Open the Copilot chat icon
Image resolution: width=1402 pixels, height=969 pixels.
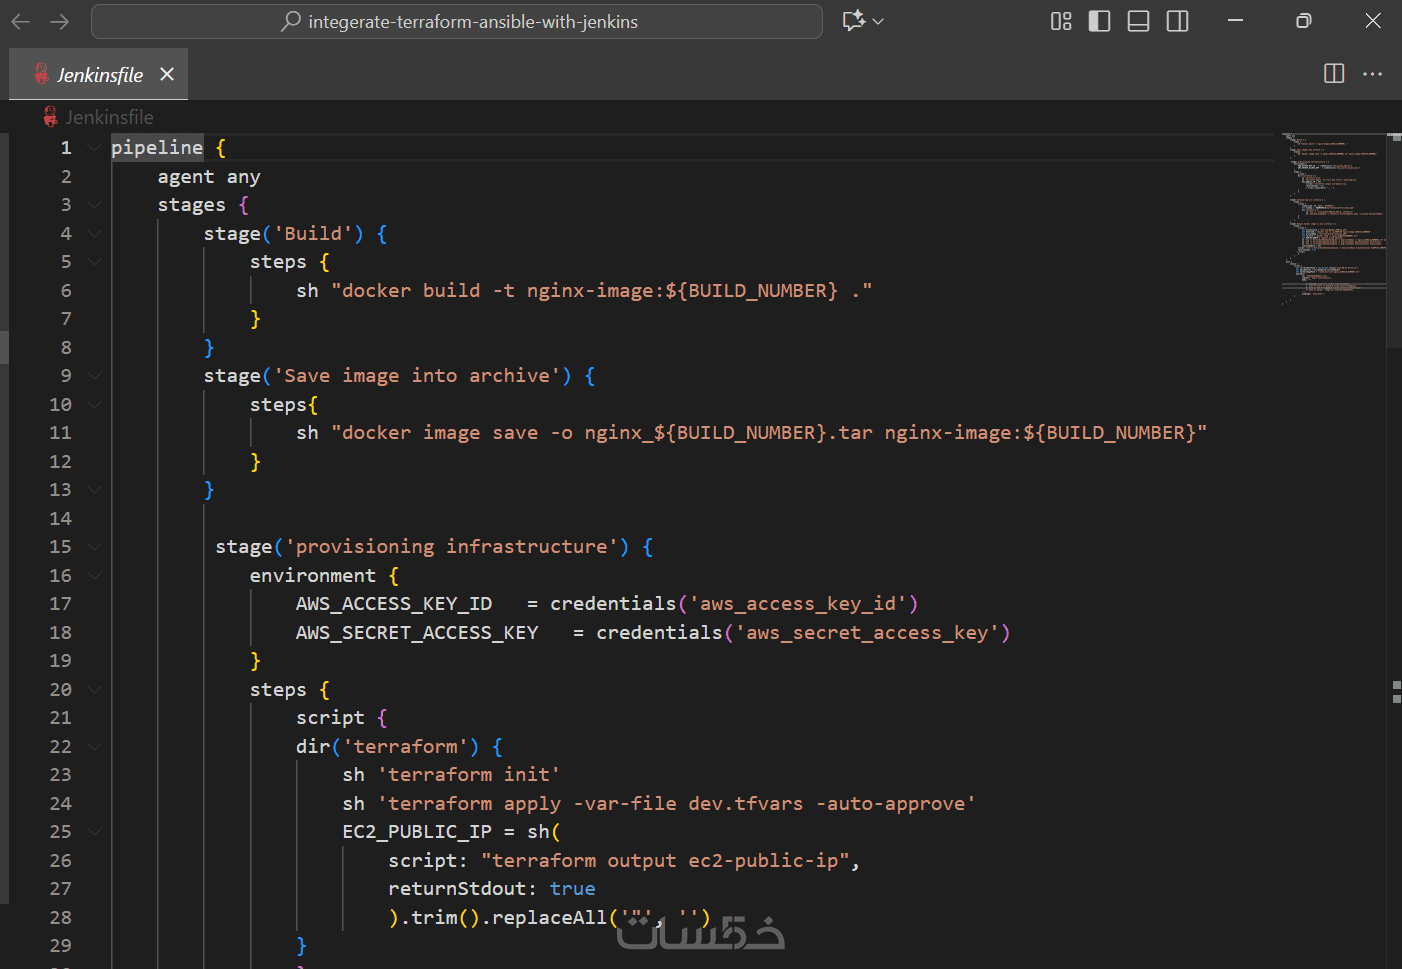[x=853, y=21]
